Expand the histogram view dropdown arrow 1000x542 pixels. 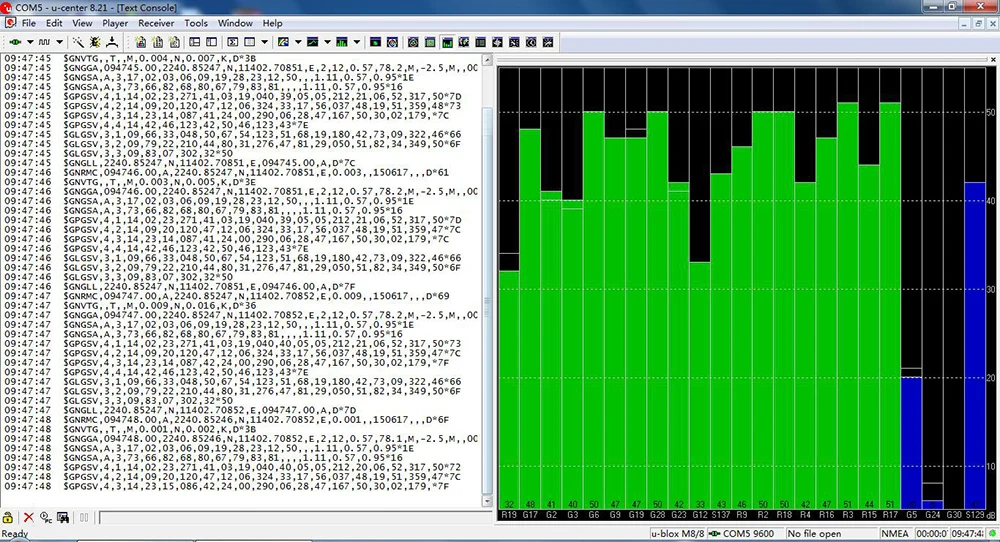click(357, 42)
